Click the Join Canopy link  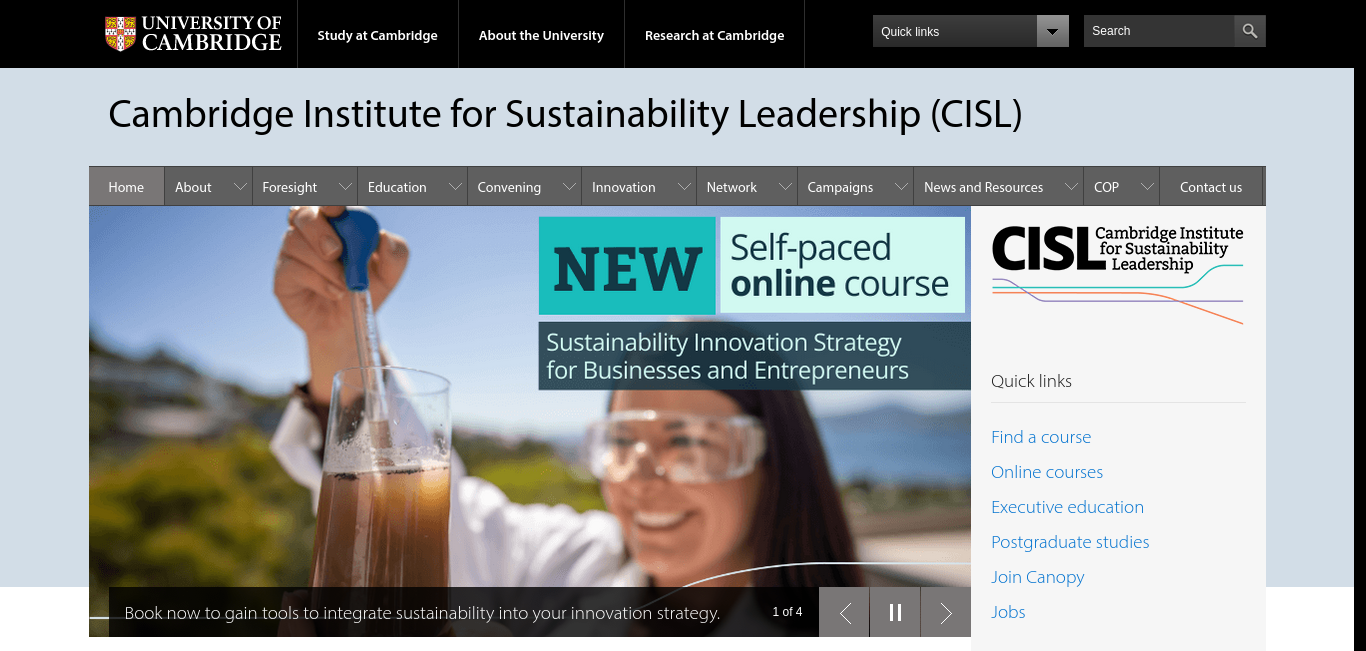coord(1037,577)
